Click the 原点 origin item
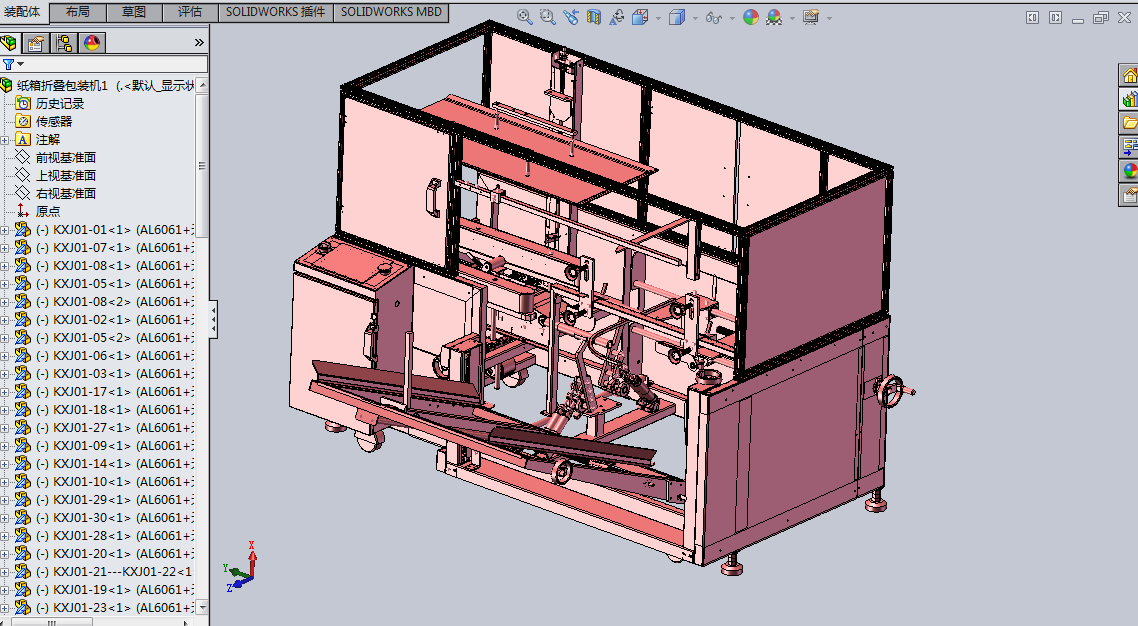Viewport: 1138px width, 626px height. click(x=47, y=211)
